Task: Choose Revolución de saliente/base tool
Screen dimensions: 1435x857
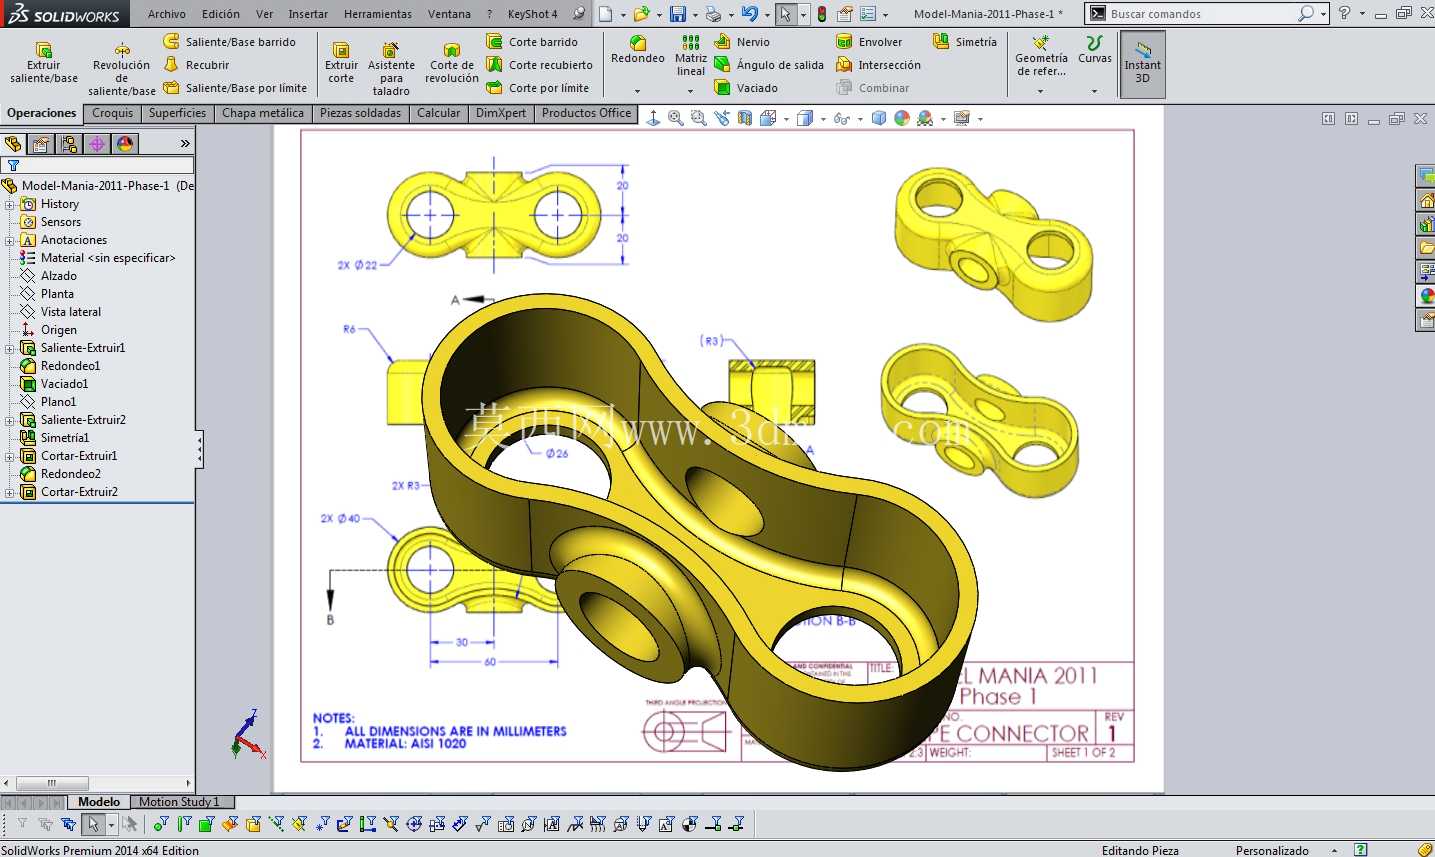Action: [121, 70]
